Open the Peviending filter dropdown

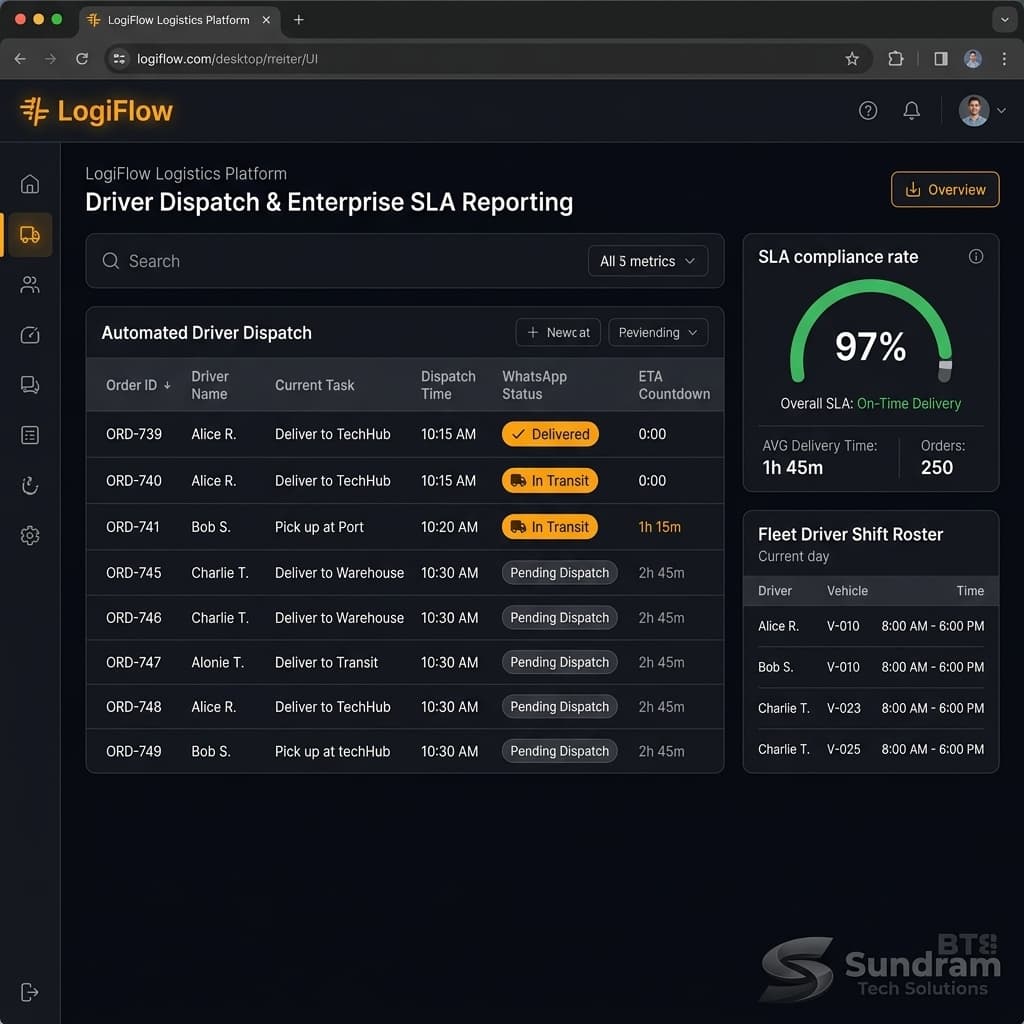pos(658,332)
